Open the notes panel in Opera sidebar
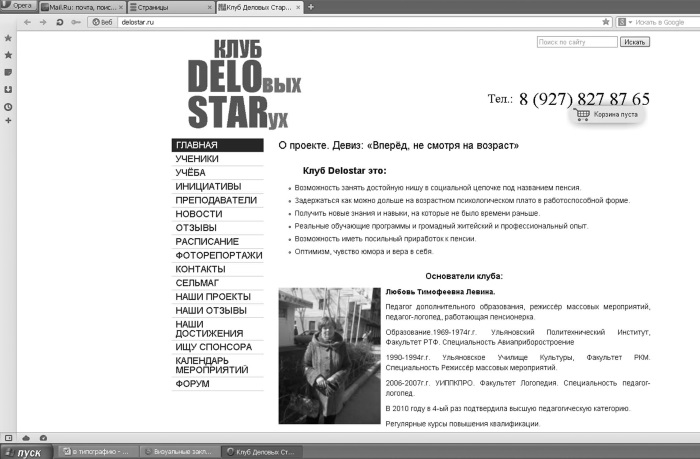Image resolution: width=700 pixels, height=459 pixels. [x=8, y=72]
